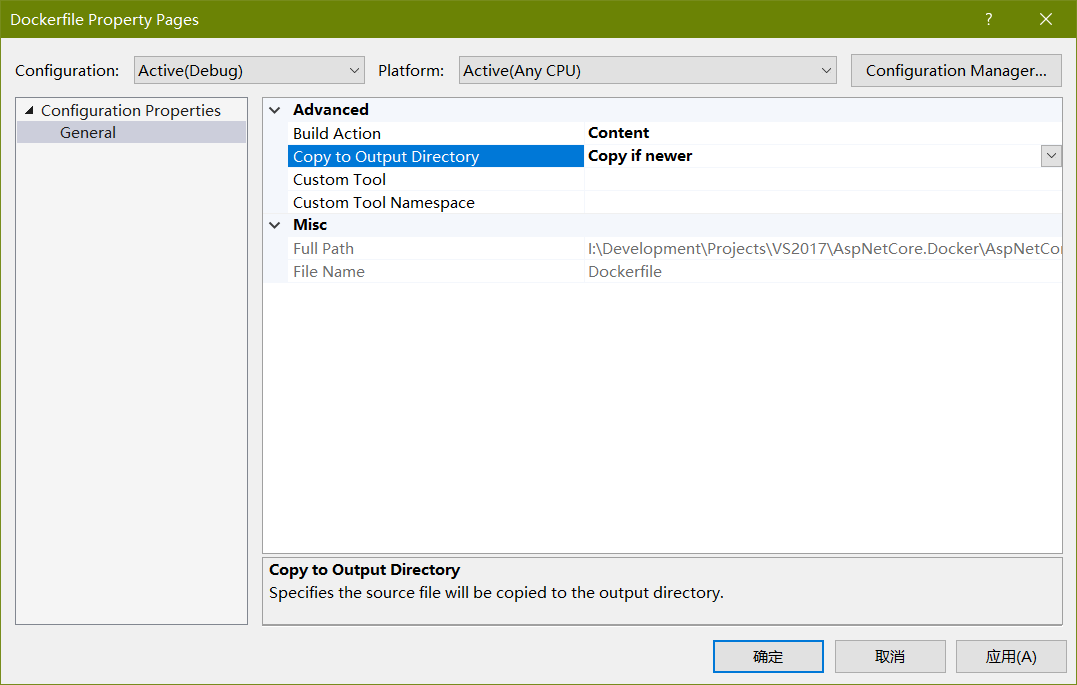Select the Custom Tool property row
Viewport: 1077px width, 685px height.
coord(340,180)
